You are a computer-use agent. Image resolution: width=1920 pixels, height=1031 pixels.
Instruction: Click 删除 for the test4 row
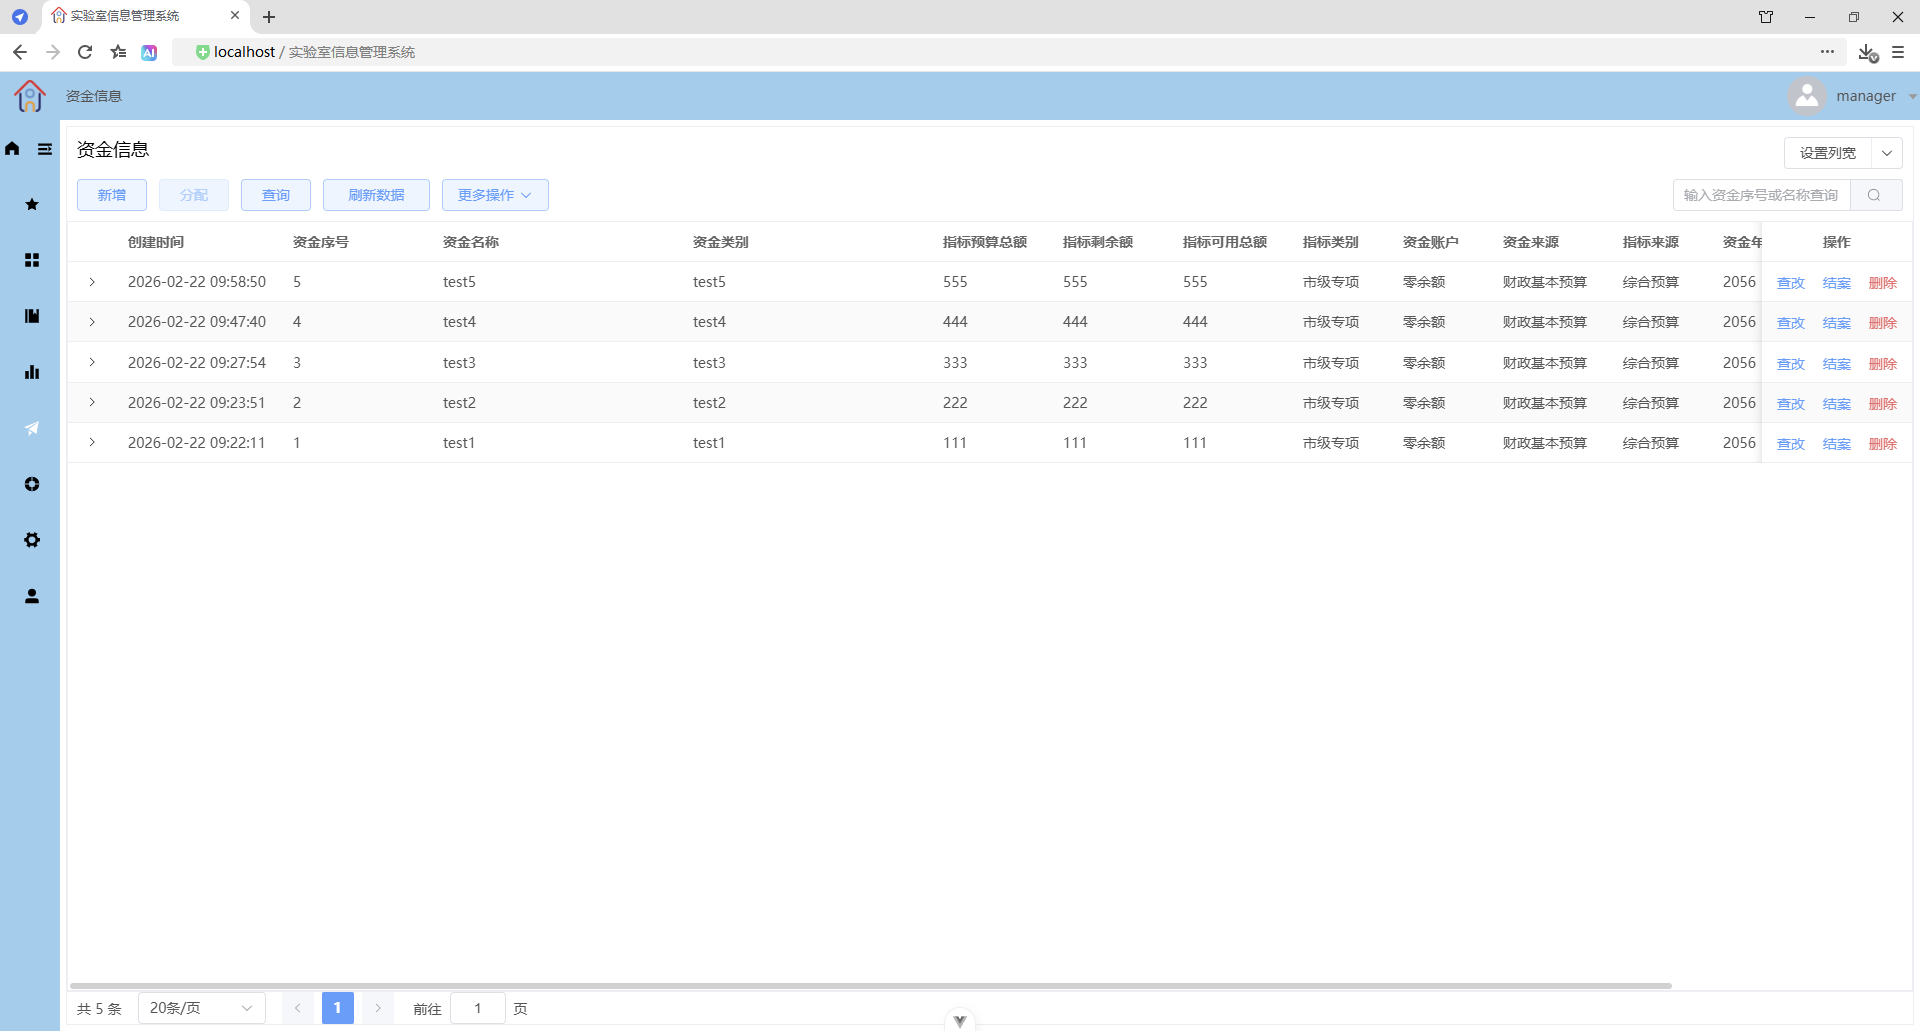pyautogui.click(x=1883, y=323)
